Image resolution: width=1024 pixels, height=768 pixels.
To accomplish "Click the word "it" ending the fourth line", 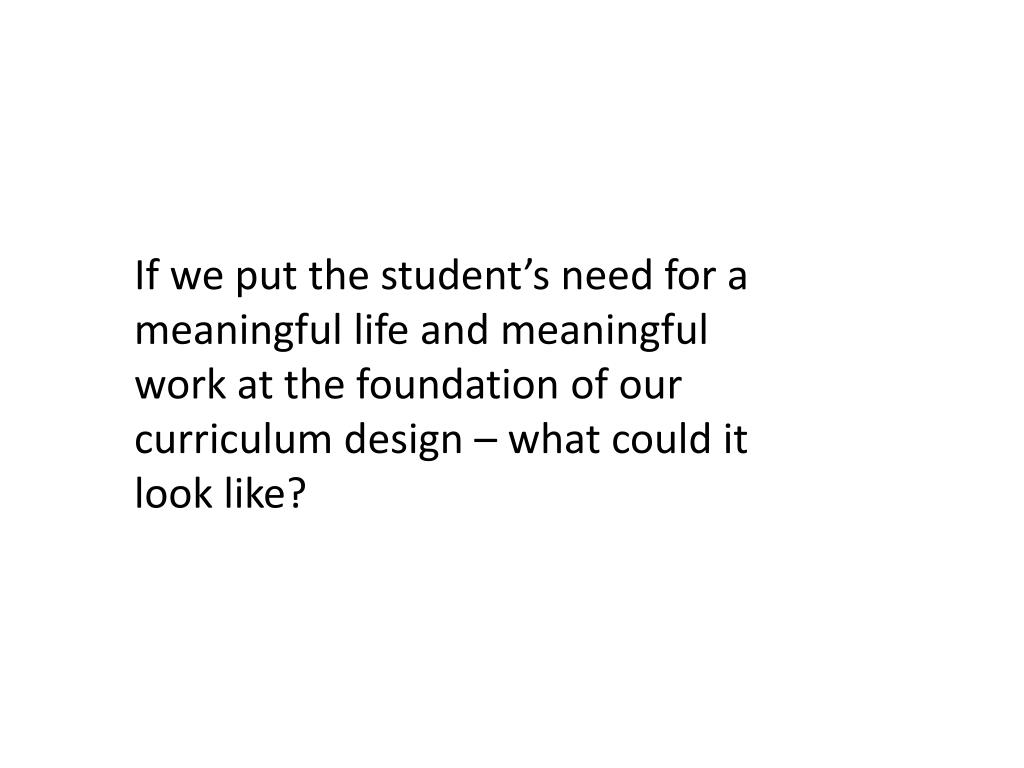I will pos(735,439).
